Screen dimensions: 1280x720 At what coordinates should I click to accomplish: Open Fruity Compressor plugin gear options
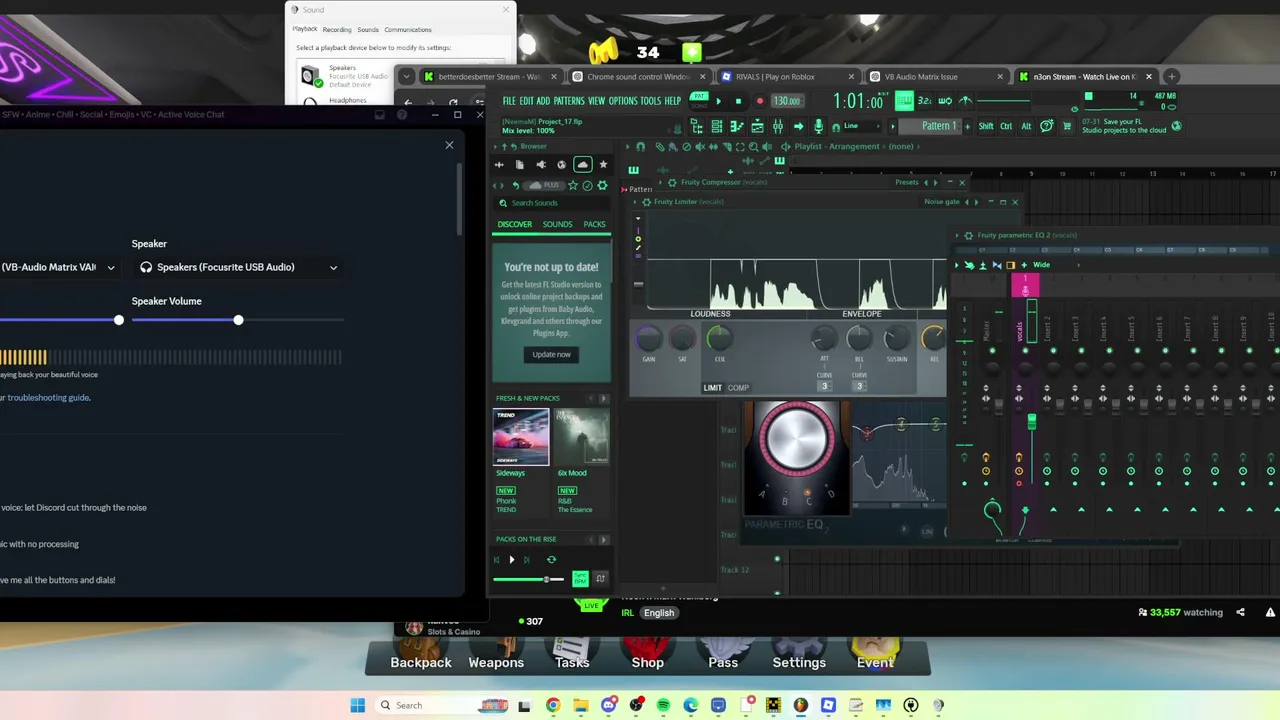672,183
